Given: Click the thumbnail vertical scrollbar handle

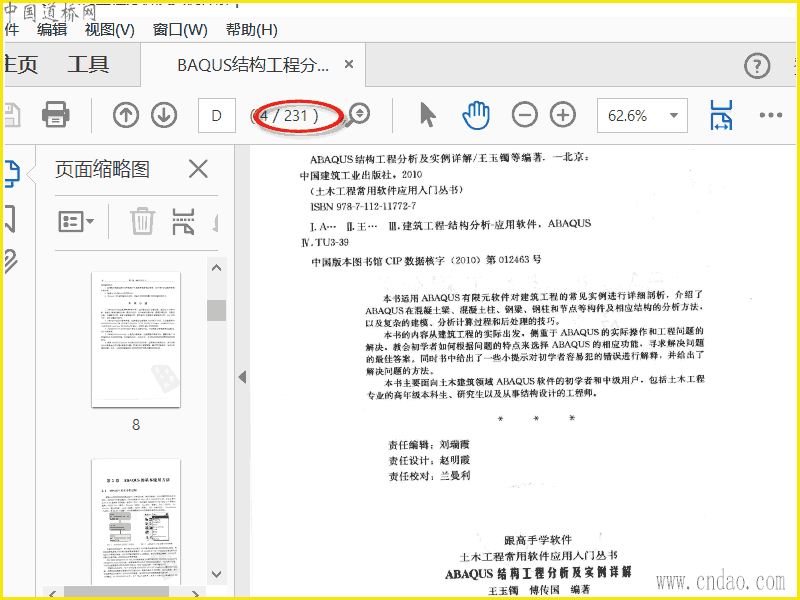Looking at the screenshot, I should 216,310.
